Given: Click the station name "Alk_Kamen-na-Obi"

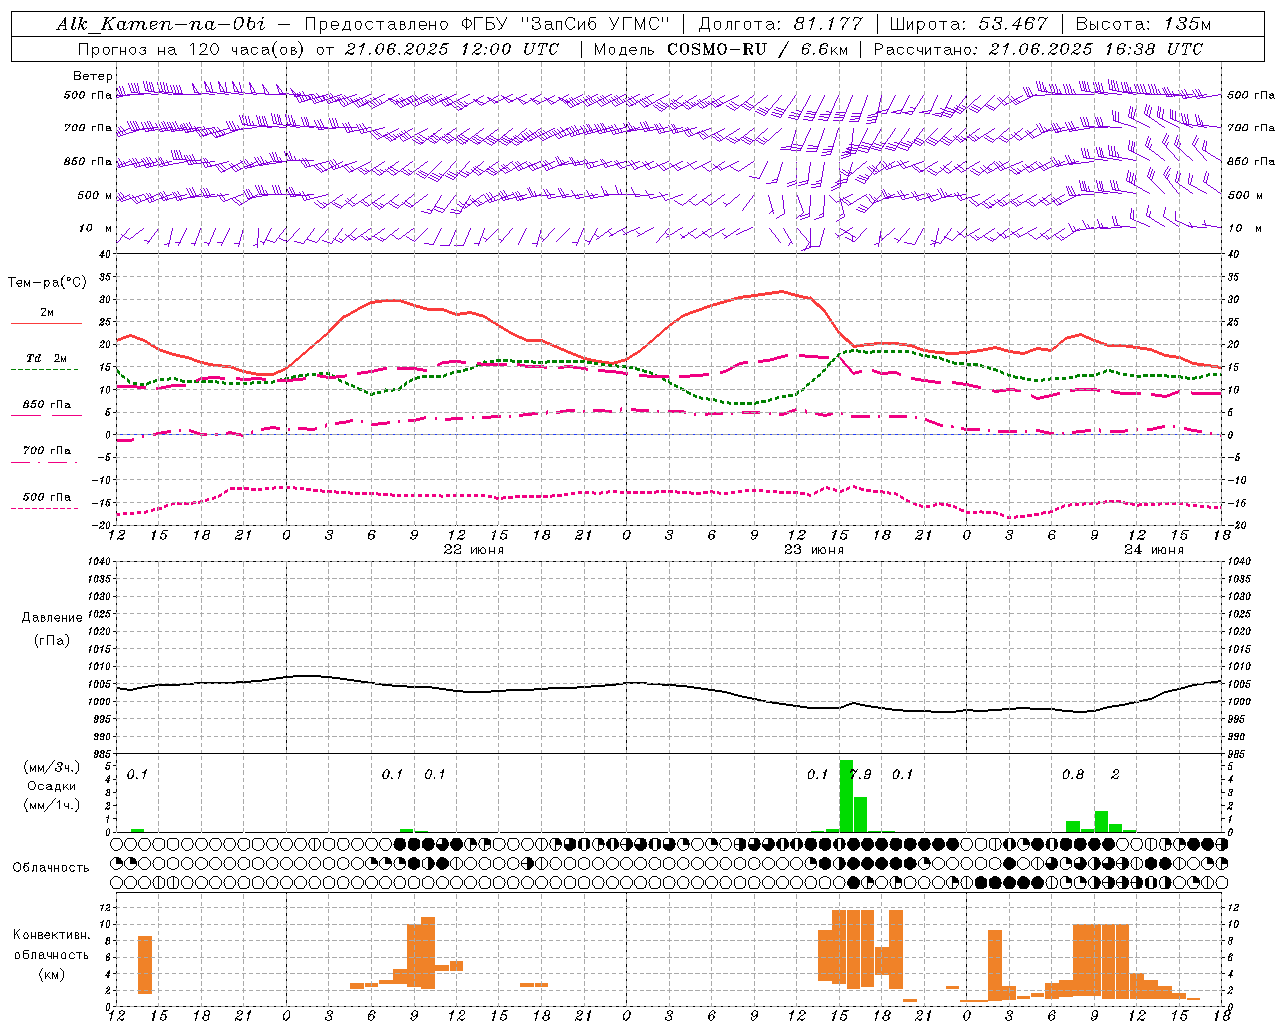Looking at the screenshot, I should pyautogui.click(x=161, y=25).
